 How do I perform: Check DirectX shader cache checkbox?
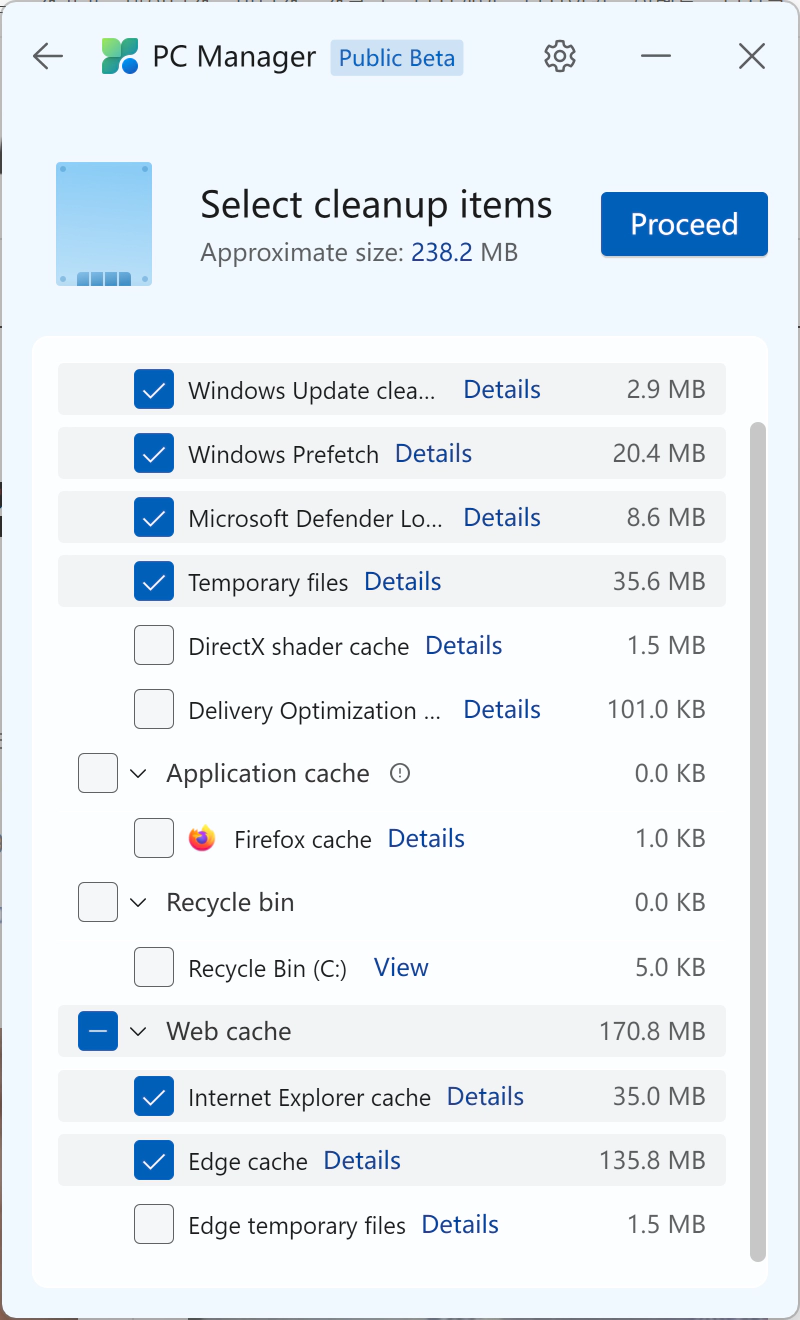tap(154, 646)
